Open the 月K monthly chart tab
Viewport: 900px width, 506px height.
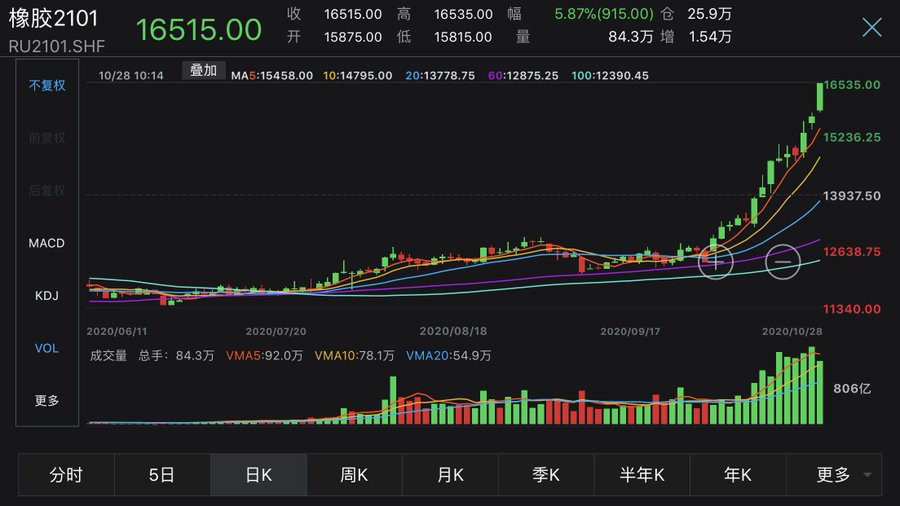click(450, 475)
